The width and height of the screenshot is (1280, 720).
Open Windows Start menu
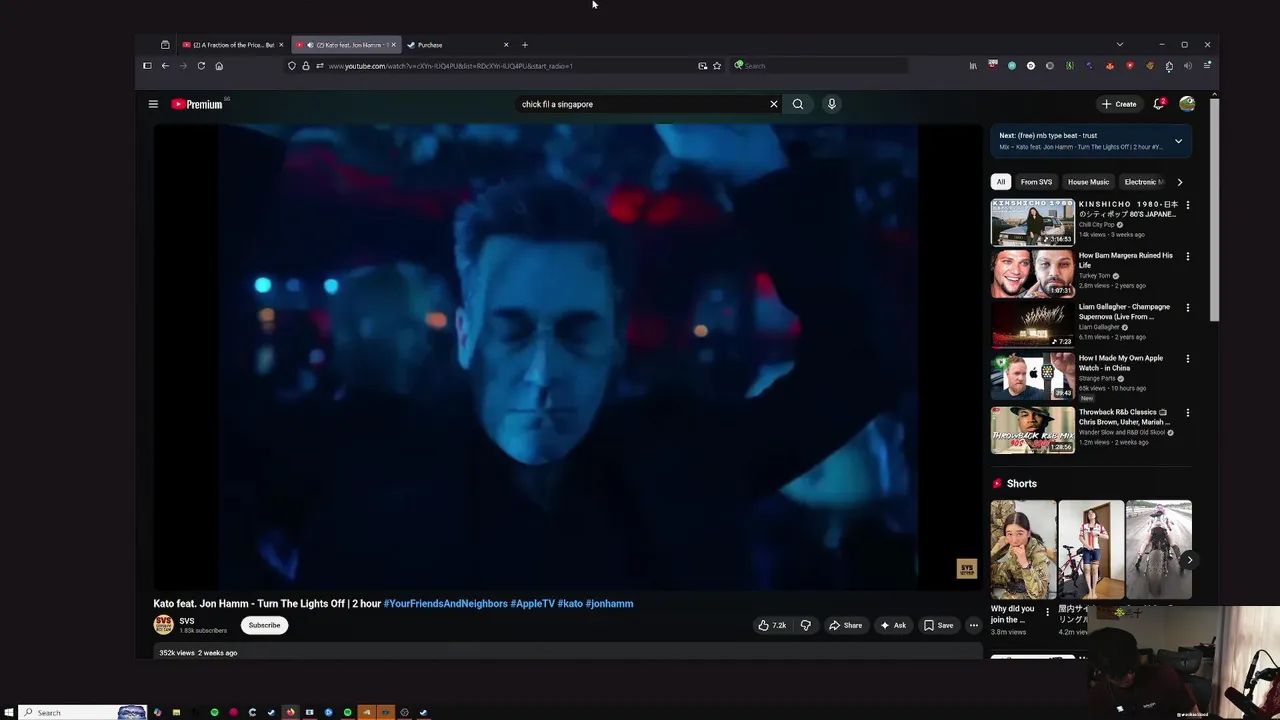(x=9, y=712)
